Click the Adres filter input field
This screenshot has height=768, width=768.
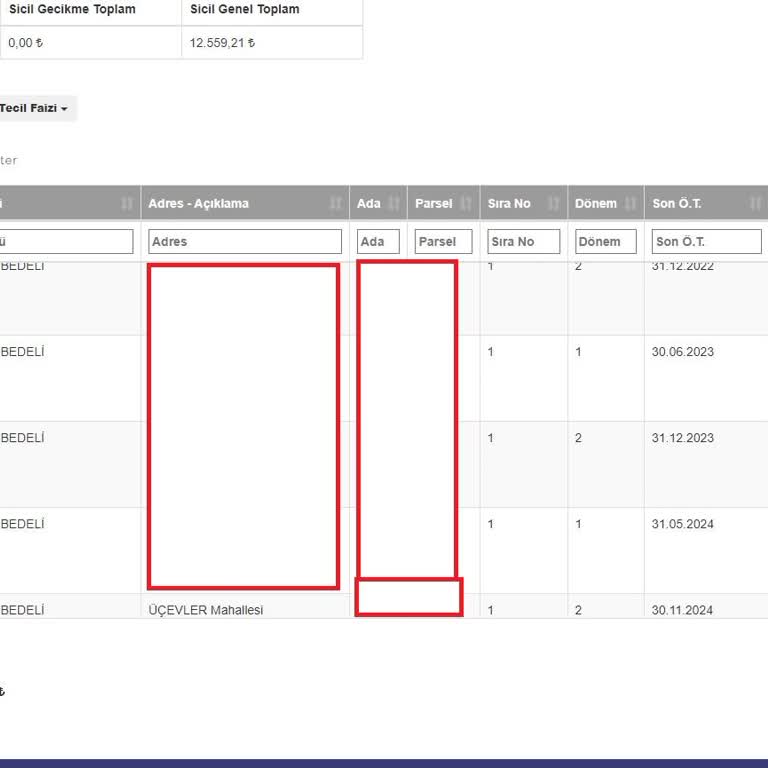click(x=245, y=241)
